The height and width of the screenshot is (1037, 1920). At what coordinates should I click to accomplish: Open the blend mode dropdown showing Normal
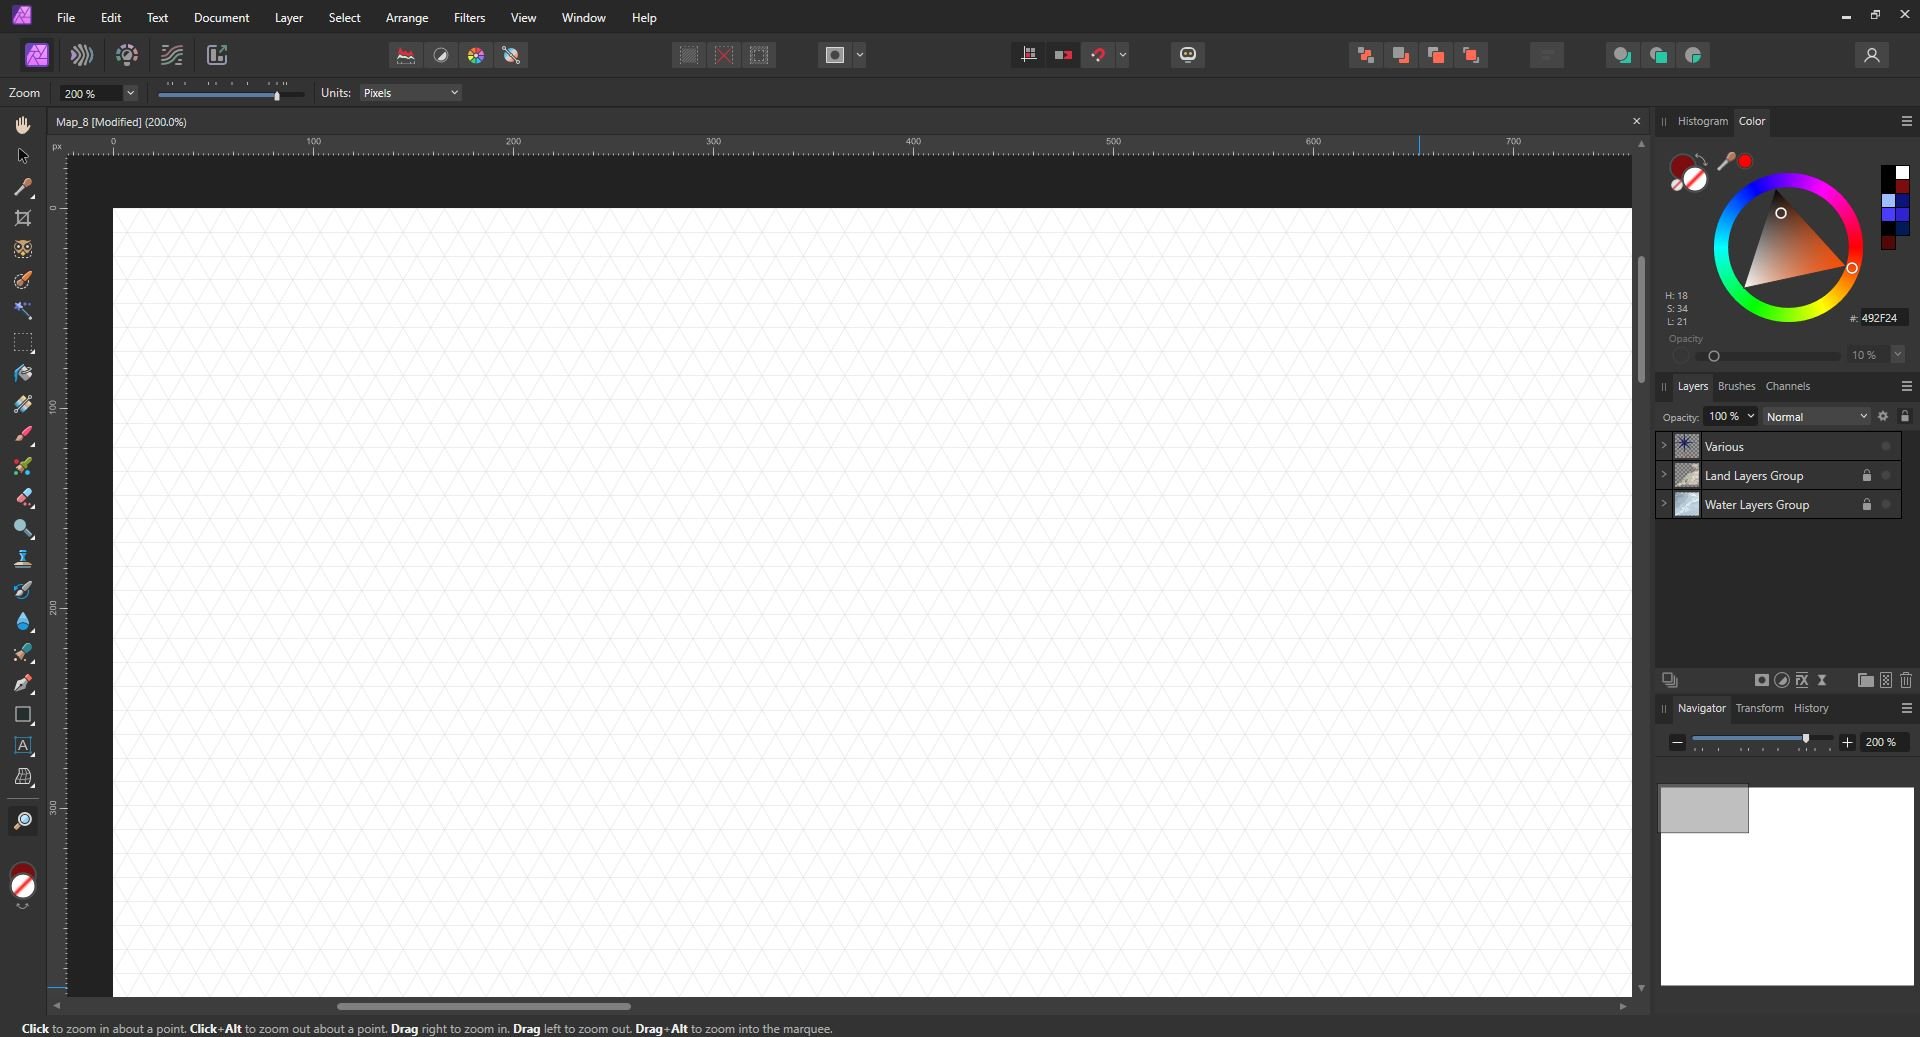1816,416
